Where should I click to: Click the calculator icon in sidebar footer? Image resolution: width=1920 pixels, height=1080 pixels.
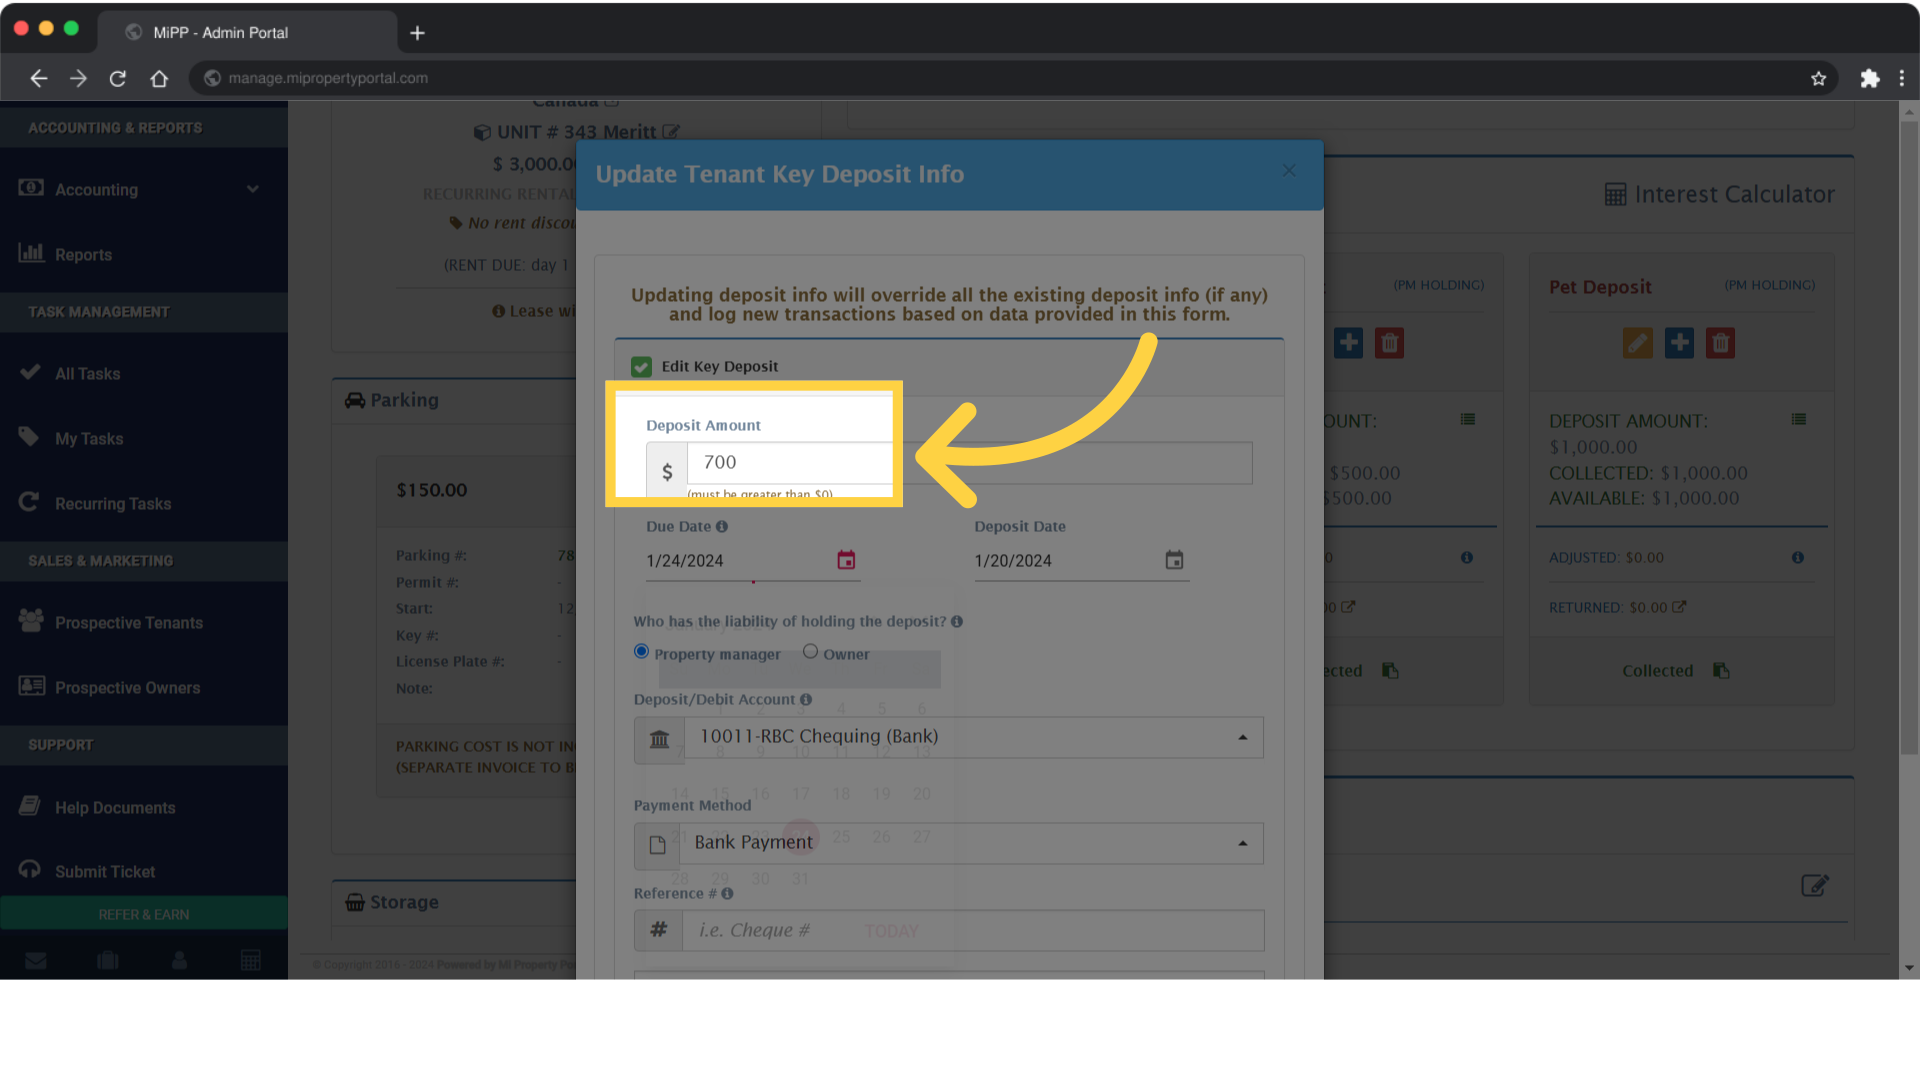pyautogui.click(x=251, y=961)
